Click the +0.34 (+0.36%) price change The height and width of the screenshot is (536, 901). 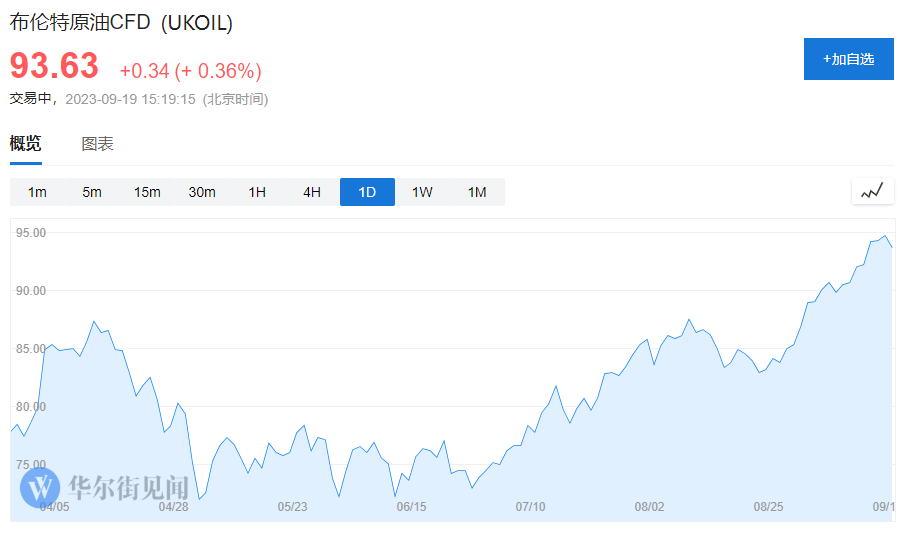[190, 71]
